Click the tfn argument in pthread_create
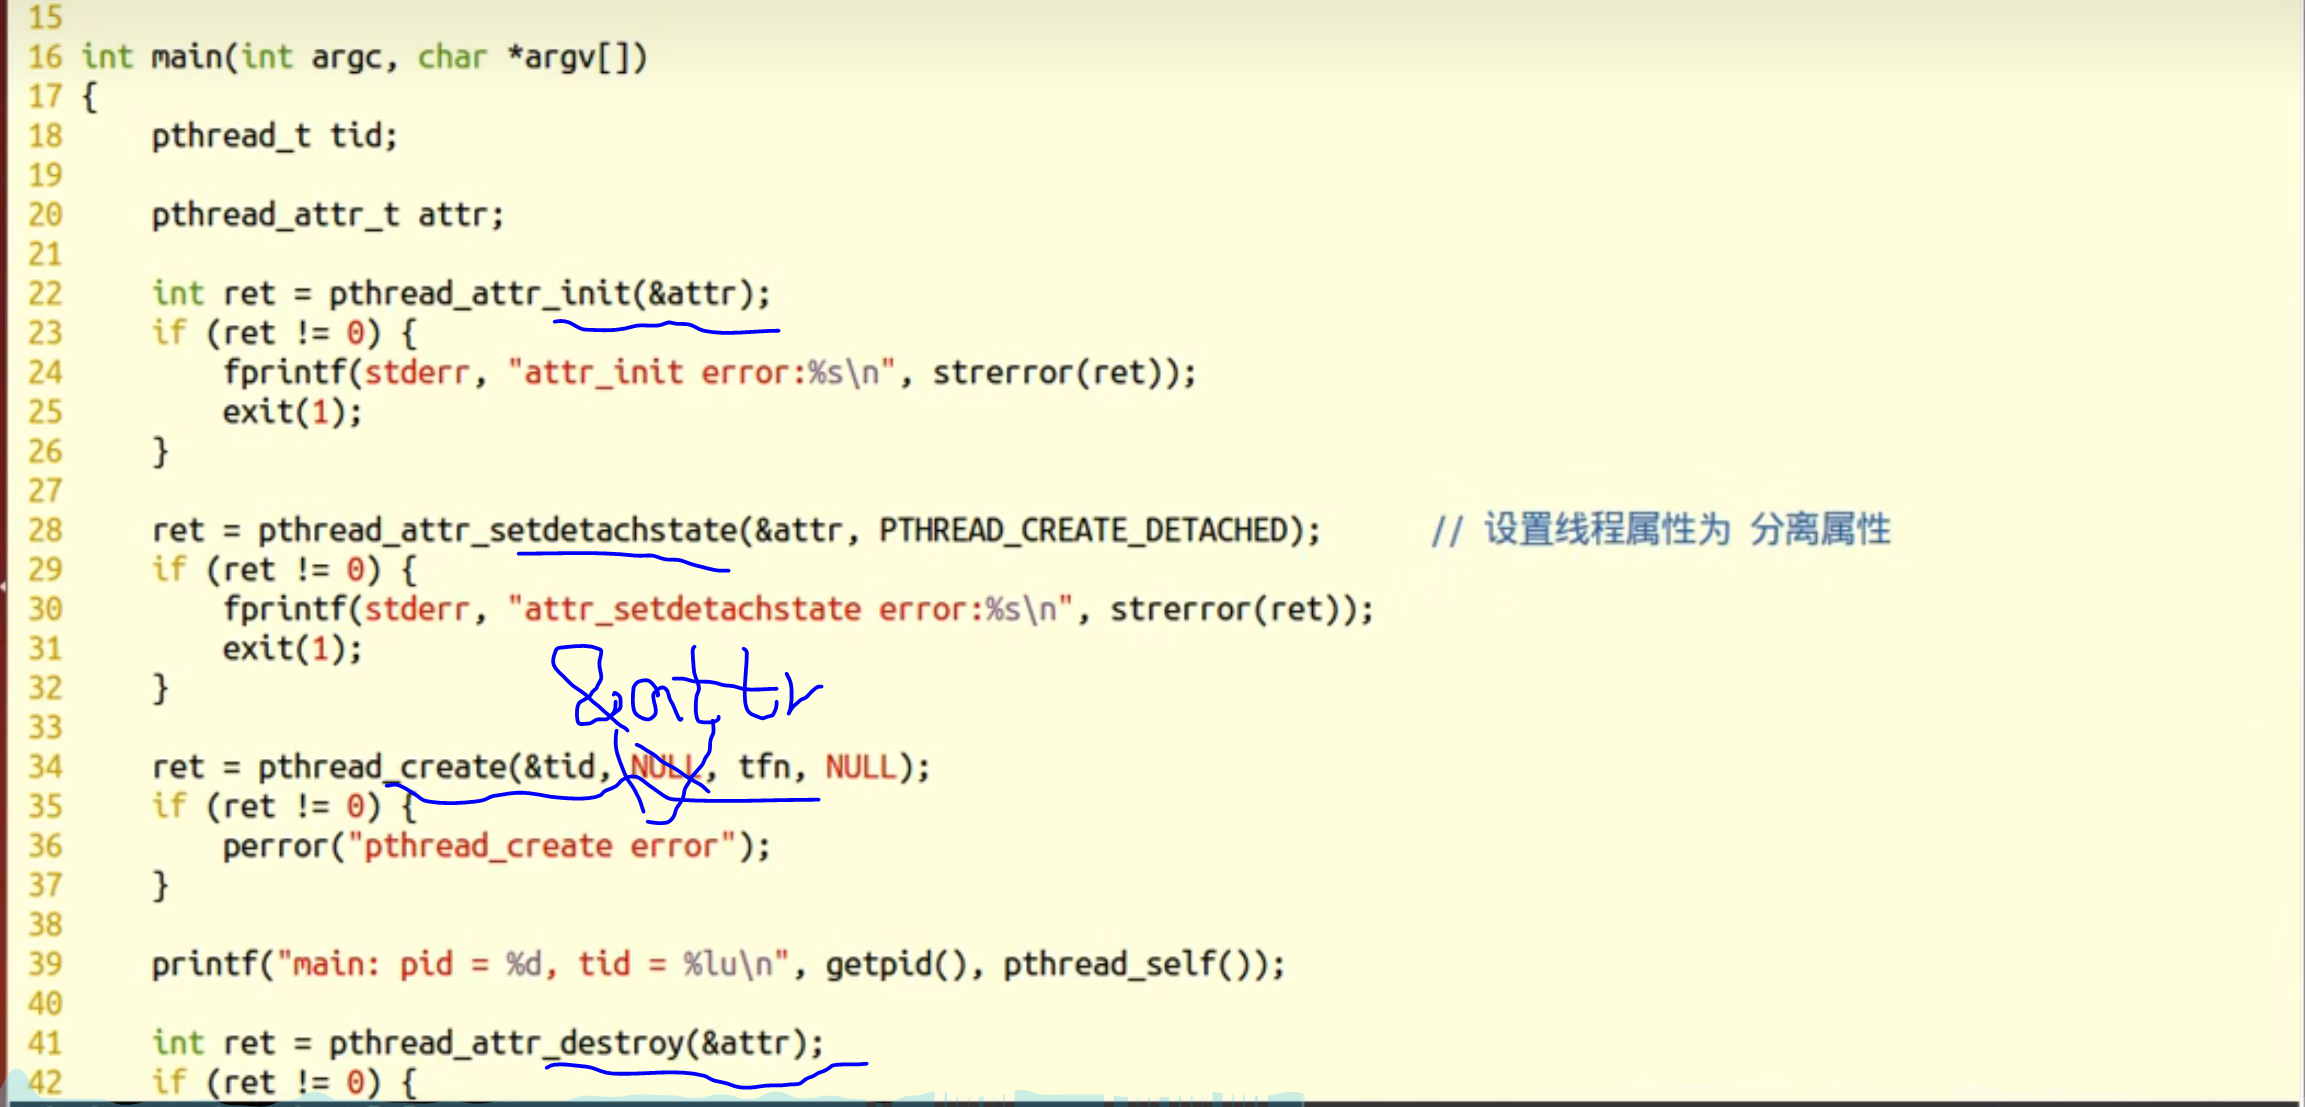This screenshot has width=2305, height=1107. [x=764, y=767]
